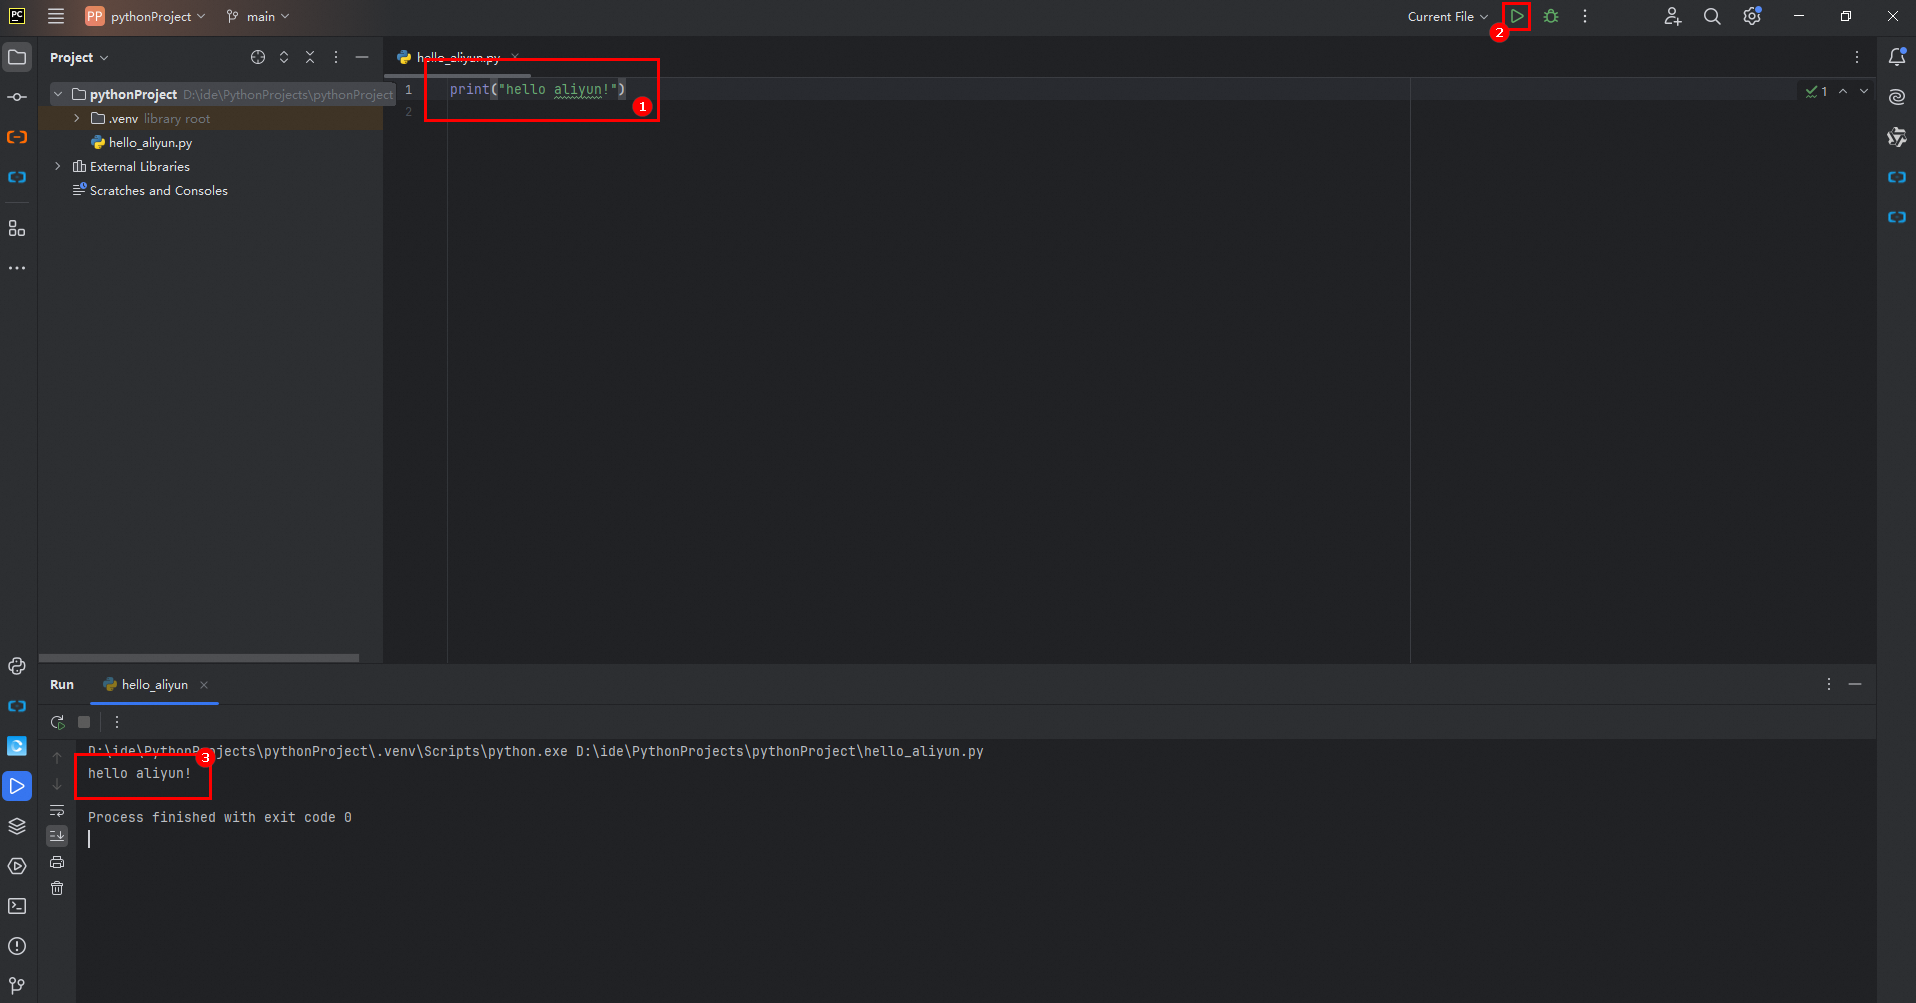Image resolution: width=1916 pixels, height=1003 pixels.
Task: Select hello_aliyun.py in project tree
Action: coord(150,142)
